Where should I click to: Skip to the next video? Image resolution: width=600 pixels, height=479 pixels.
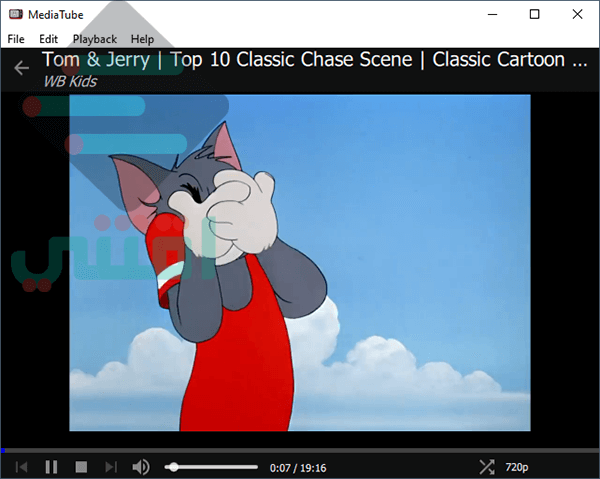pyautogui.click(x=111, y=467)
